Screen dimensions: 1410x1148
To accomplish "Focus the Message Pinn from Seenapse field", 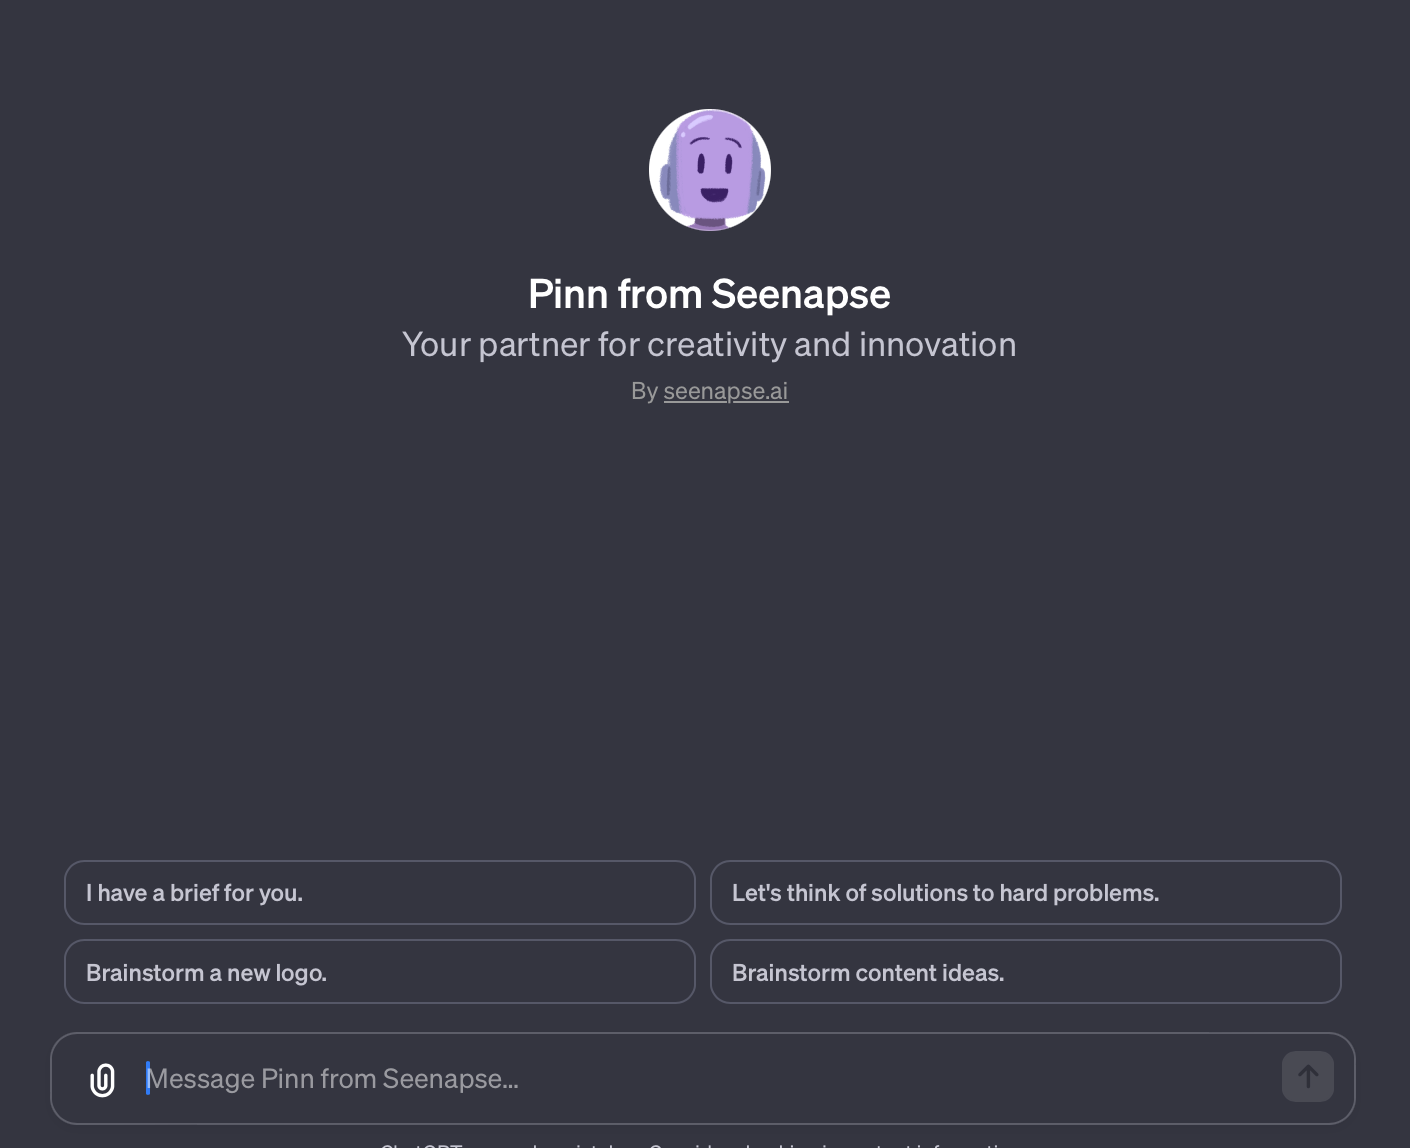I will pyautogui.click(x=700, y=1078).
